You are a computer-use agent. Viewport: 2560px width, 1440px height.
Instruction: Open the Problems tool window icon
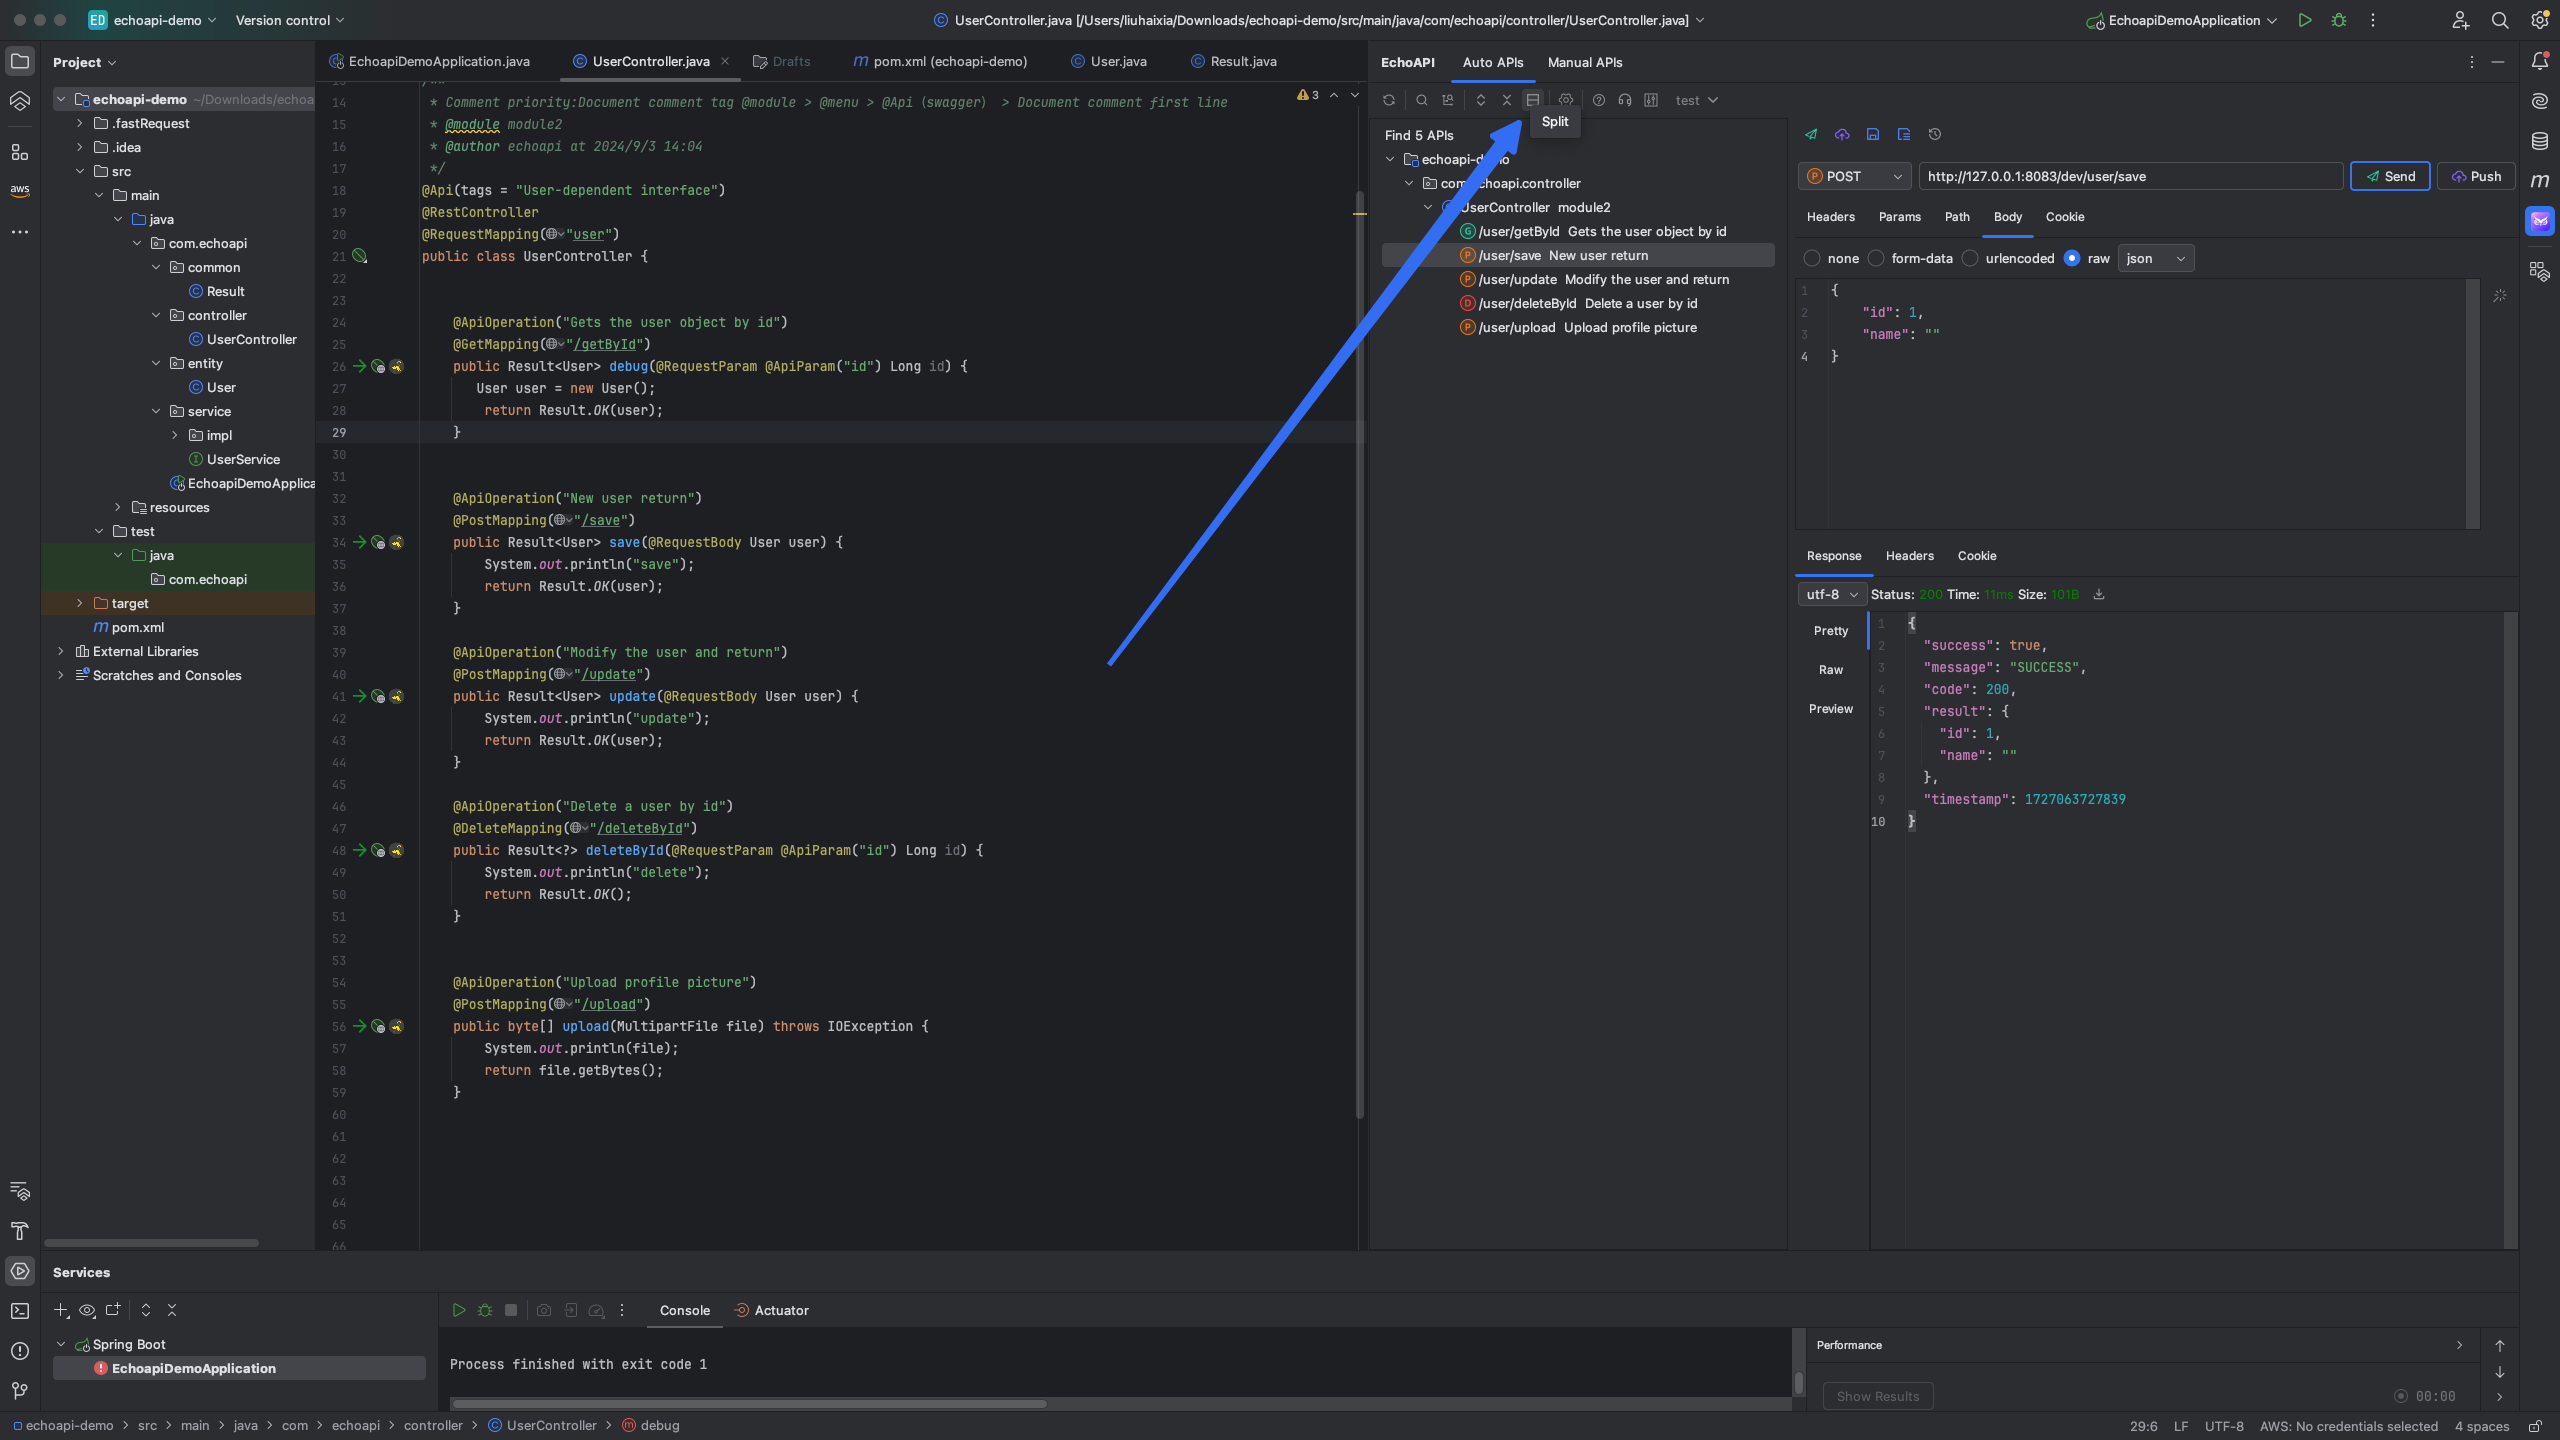(20, 1351)
